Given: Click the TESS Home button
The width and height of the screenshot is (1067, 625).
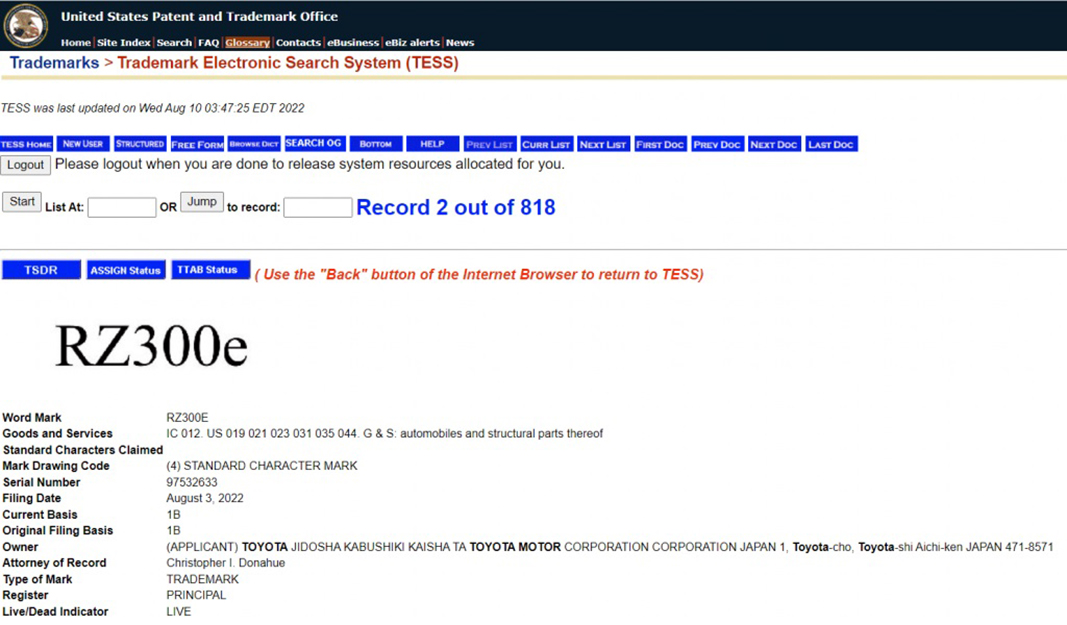Looking at the screenshot, I should [27, 144].
